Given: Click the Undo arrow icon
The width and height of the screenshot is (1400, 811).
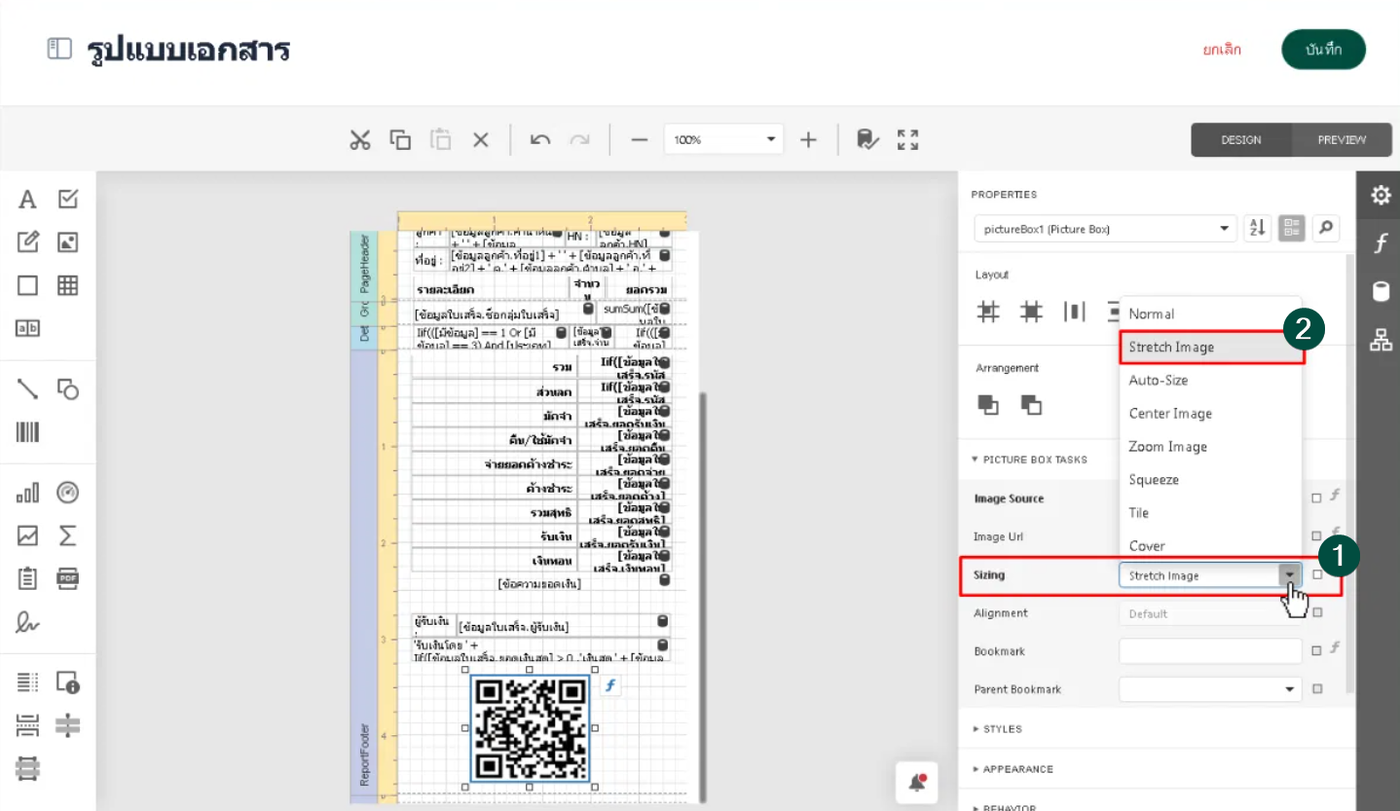Looking at the screenshot, I should click(540, 140).
